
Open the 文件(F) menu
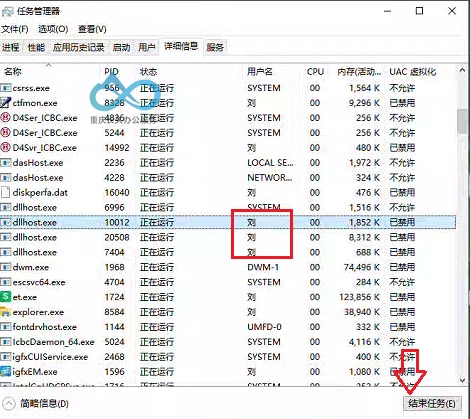click(x=15, y=29)
